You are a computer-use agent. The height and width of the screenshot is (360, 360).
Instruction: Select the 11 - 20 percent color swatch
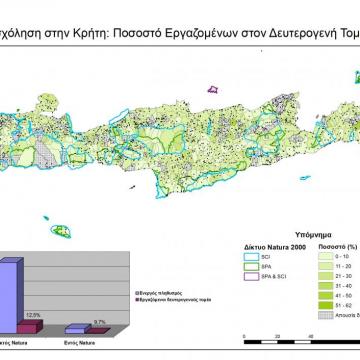coord(326,266)
